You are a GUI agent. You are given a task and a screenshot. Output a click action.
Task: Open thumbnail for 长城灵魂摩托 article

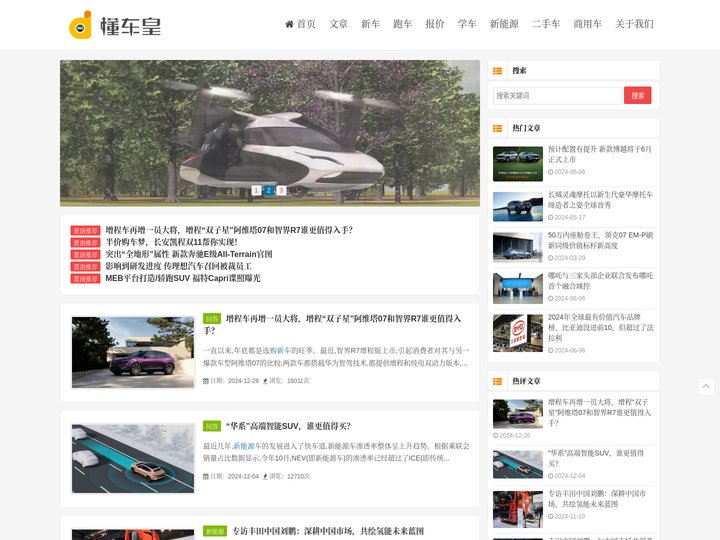click(518, 207)
